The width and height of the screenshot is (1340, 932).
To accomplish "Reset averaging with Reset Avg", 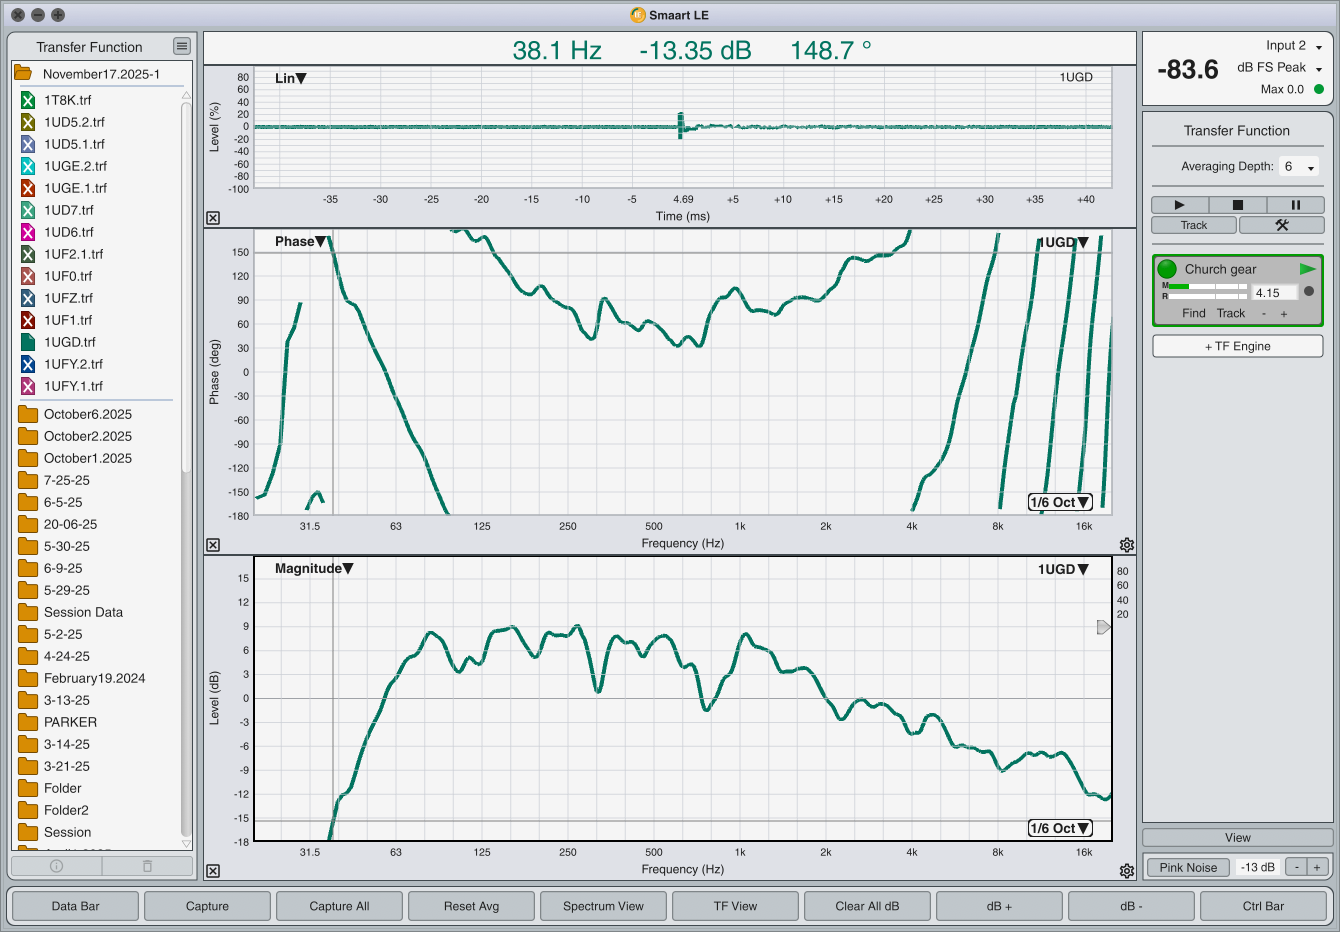I will (x=471, y=906).
